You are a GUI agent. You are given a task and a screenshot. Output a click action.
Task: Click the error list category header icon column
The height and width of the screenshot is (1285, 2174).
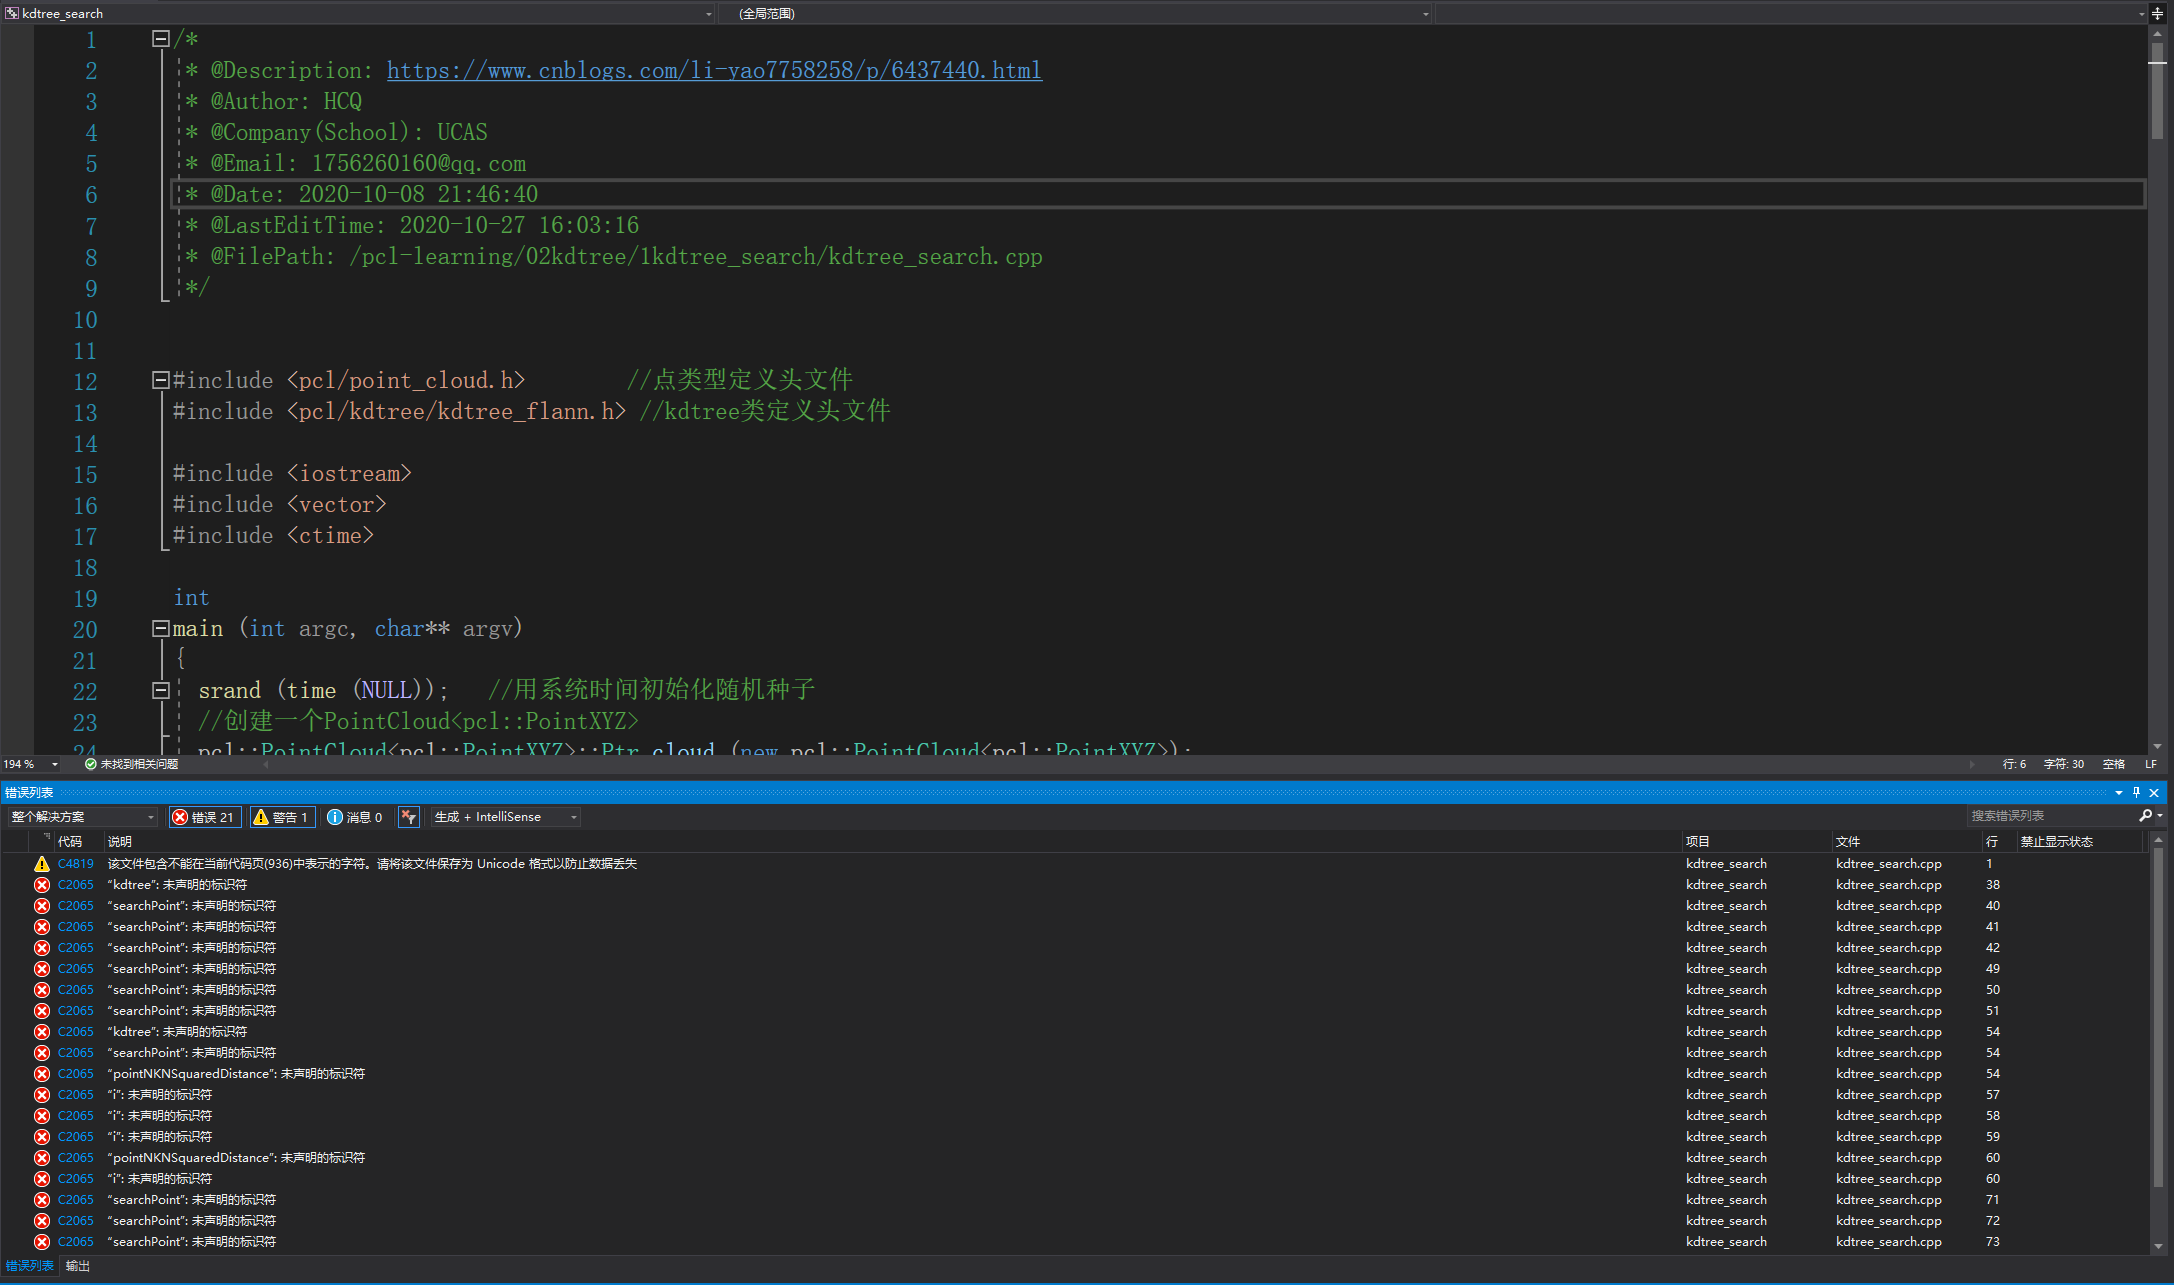41,842
